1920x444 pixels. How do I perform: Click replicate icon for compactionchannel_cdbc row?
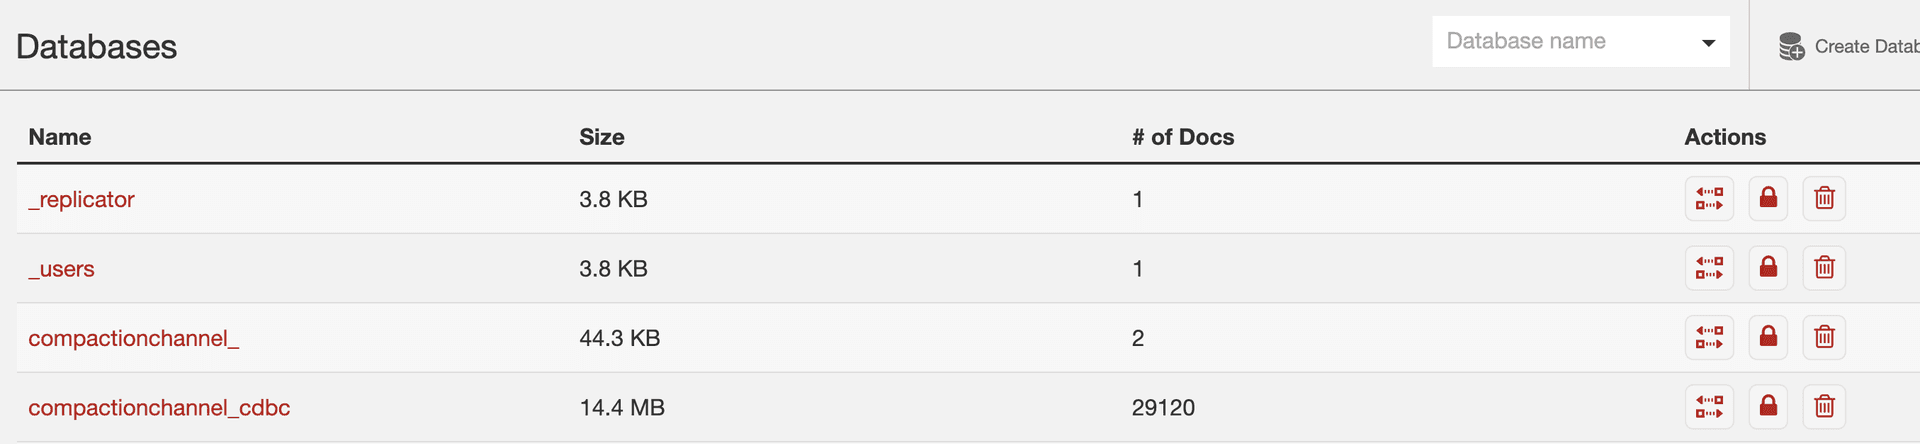point(1709,406)
